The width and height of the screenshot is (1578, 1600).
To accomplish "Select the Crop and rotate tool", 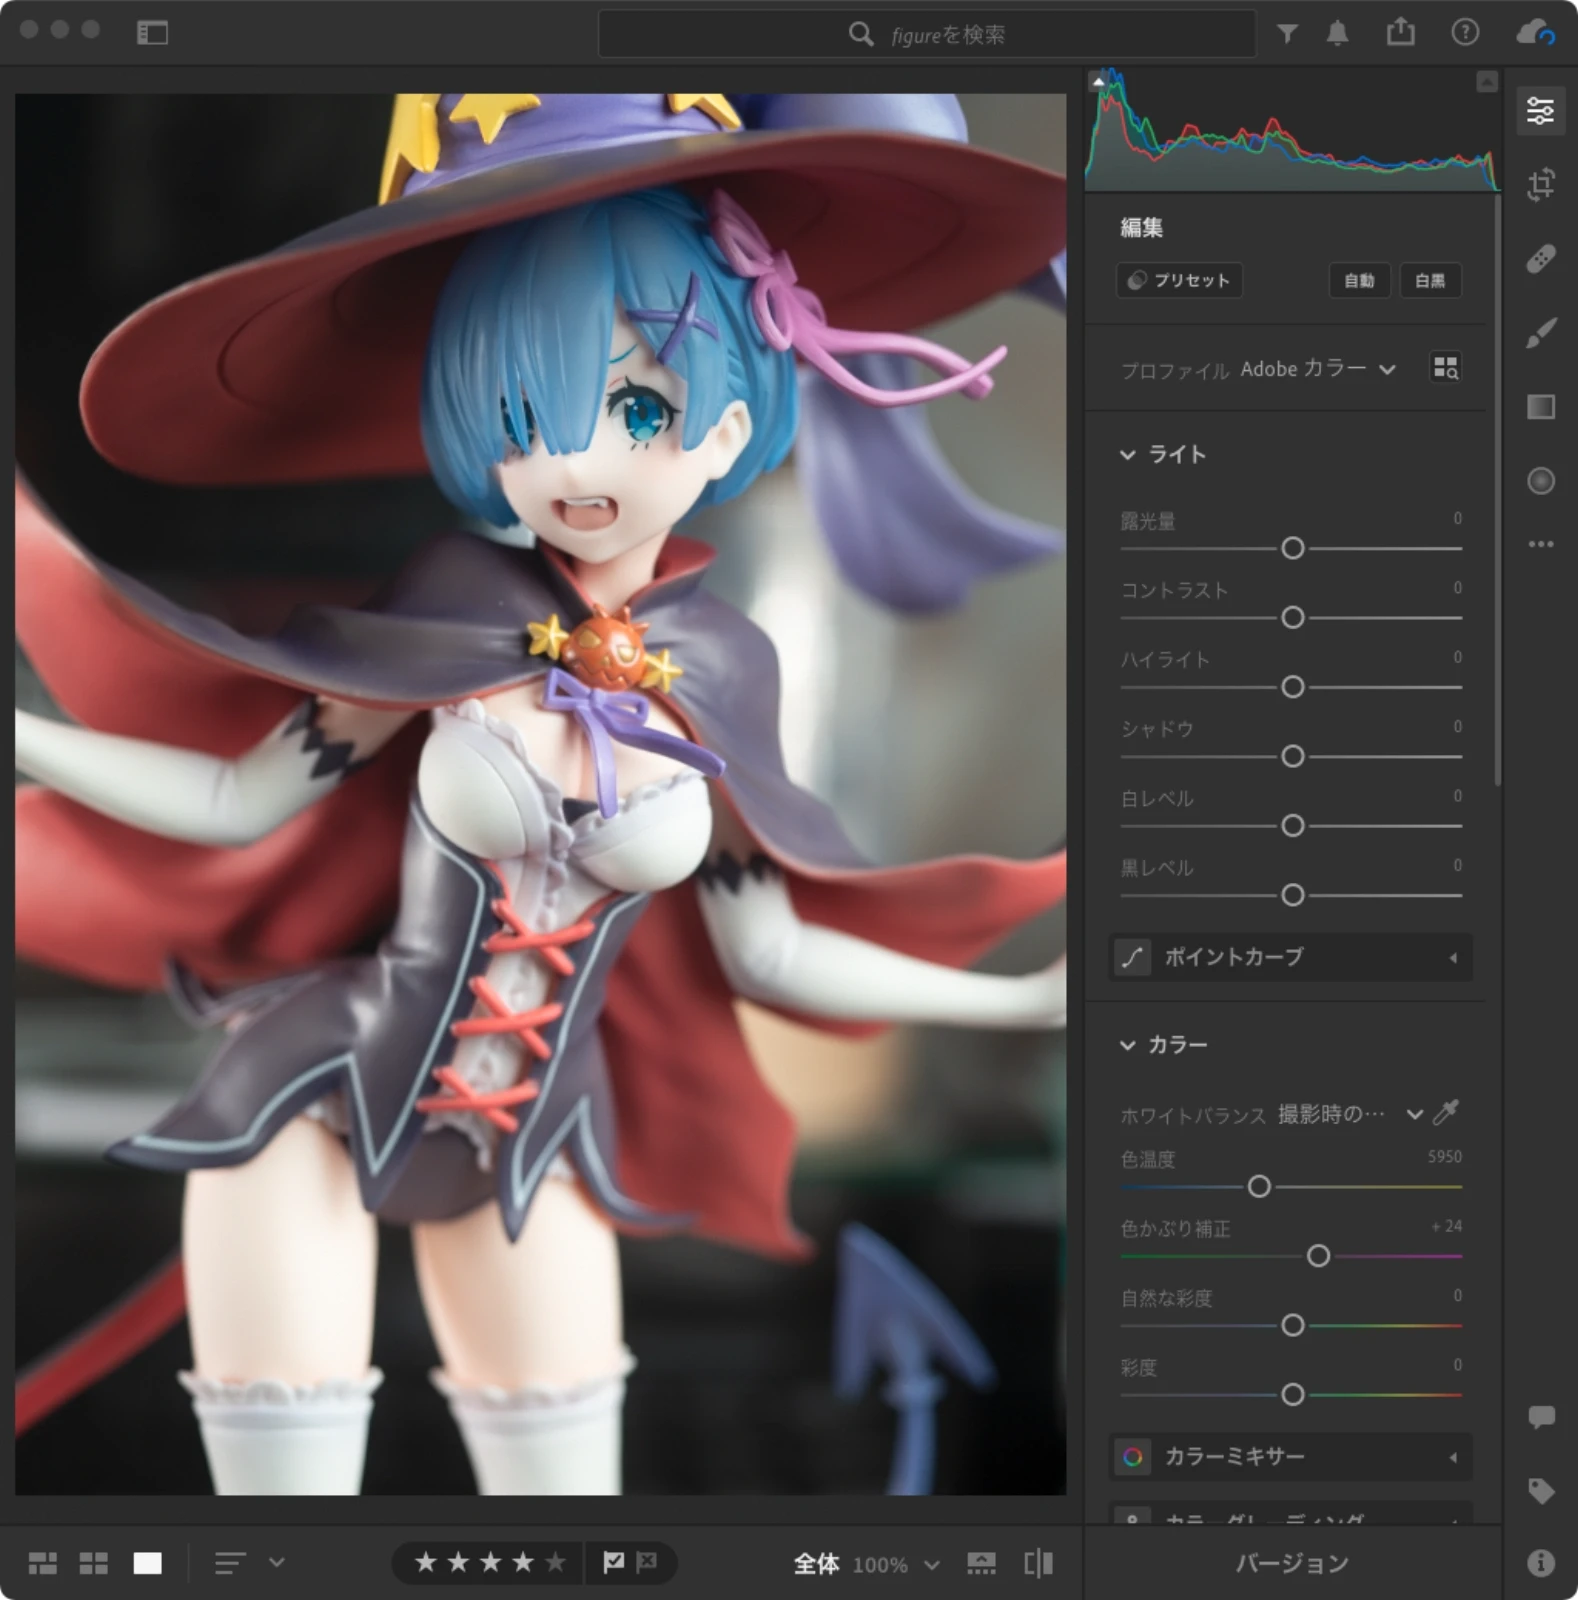I will 1541,184.
